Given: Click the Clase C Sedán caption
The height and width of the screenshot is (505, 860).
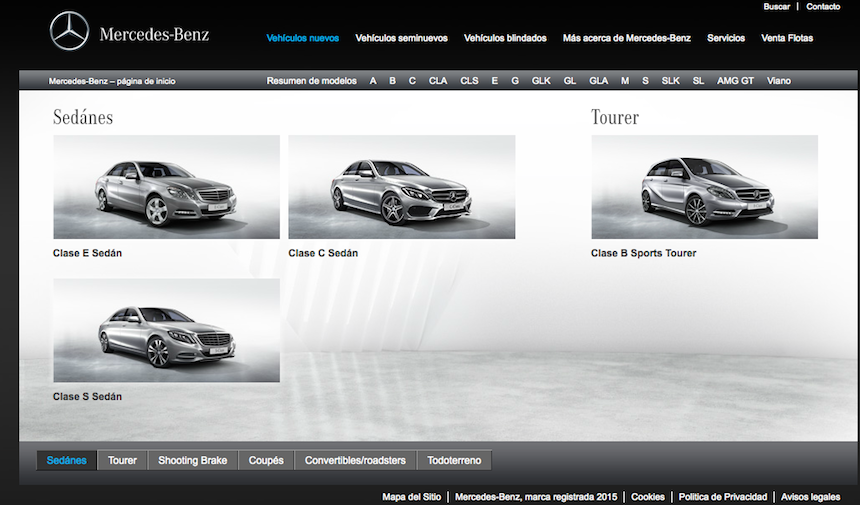Looking at the screenshot, I should (323, 253).
